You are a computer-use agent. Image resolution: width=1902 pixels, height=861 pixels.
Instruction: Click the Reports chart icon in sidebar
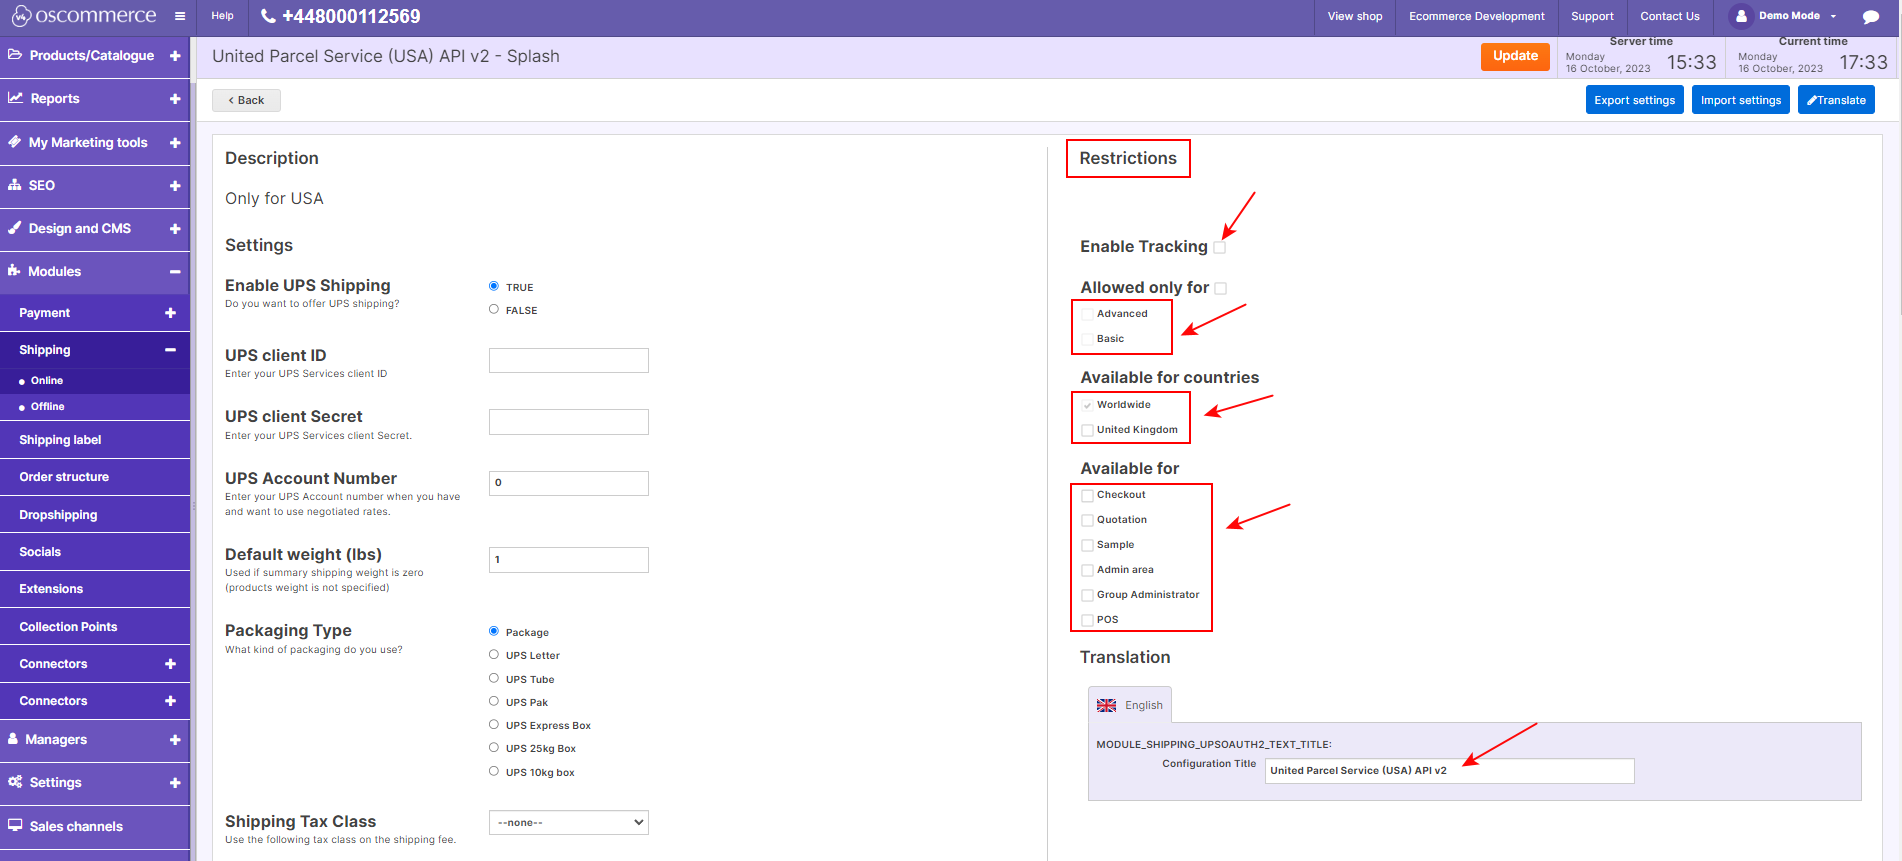[x=15, y=98]
